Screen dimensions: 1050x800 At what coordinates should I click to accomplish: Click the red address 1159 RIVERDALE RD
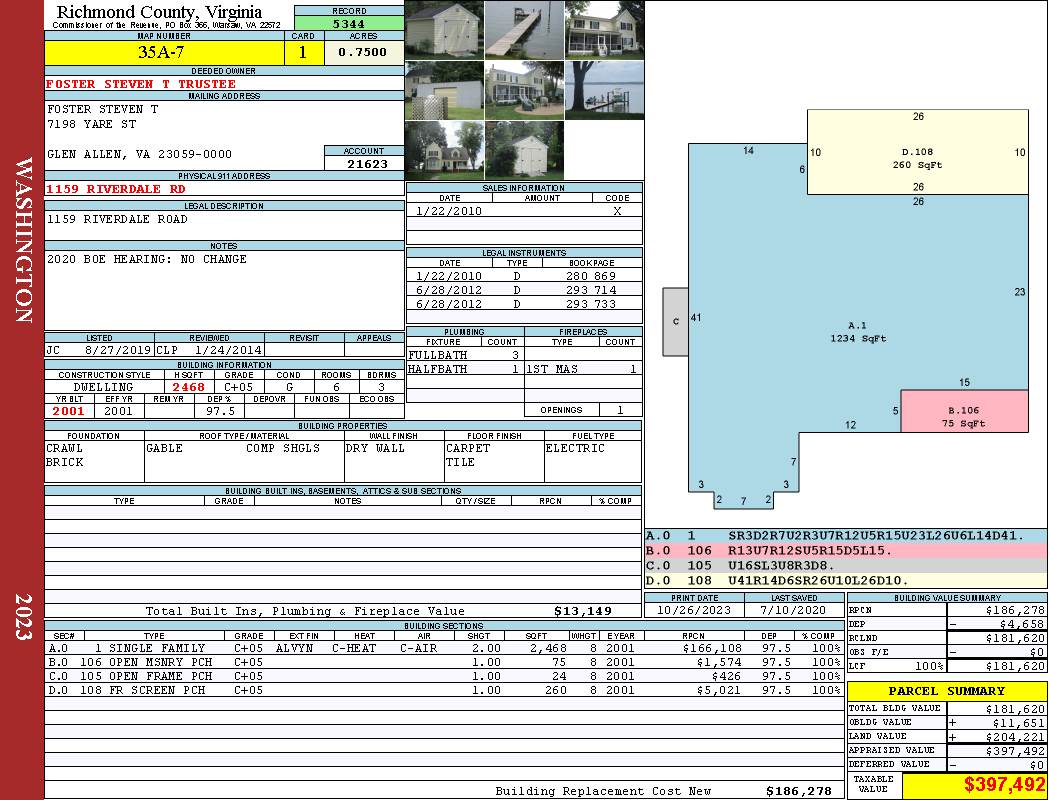point(116,188)
